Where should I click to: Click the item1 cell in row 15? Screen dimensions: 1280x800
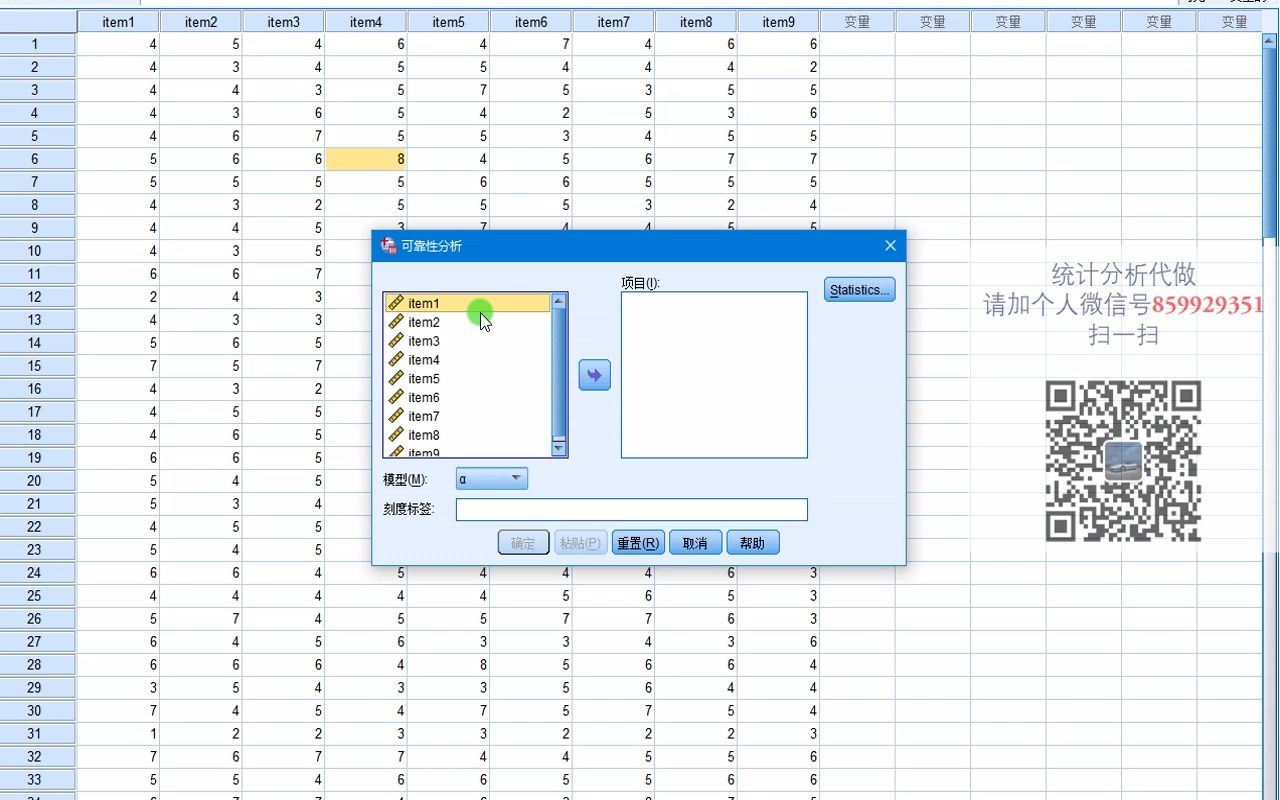click(x=118, y=366)
